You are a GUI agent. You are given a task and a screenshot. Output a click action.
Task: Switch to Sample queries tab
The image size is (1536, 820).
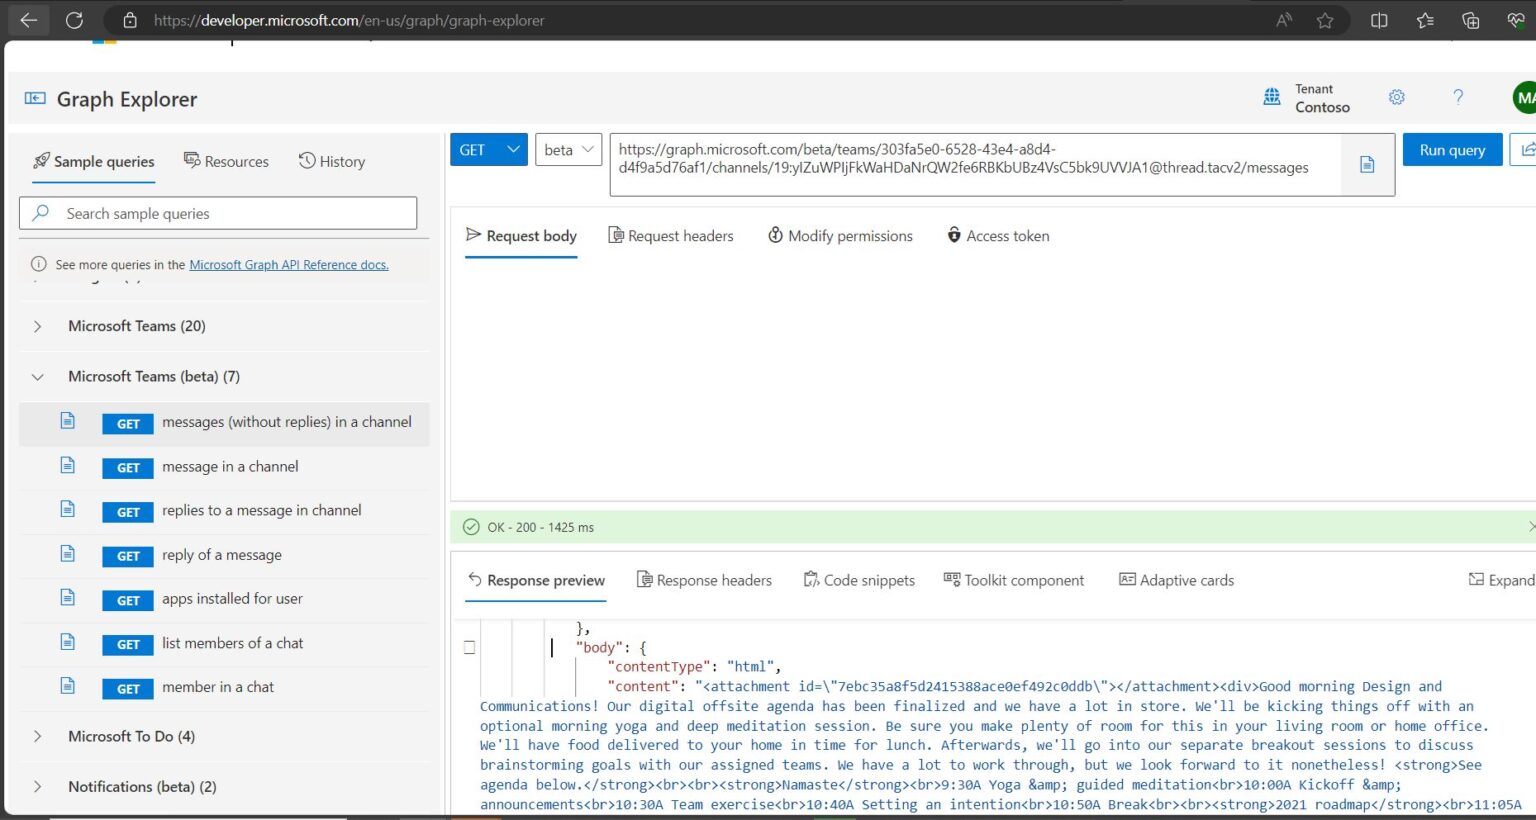pyautogui.click(x=94, y=161)
